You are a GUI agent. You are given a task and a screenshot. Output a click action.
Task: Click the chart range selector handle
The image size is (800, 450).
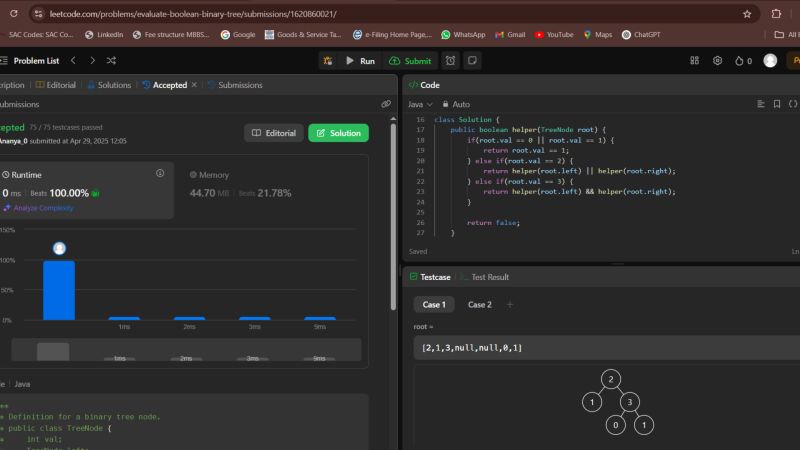click(x=53, y=352)
